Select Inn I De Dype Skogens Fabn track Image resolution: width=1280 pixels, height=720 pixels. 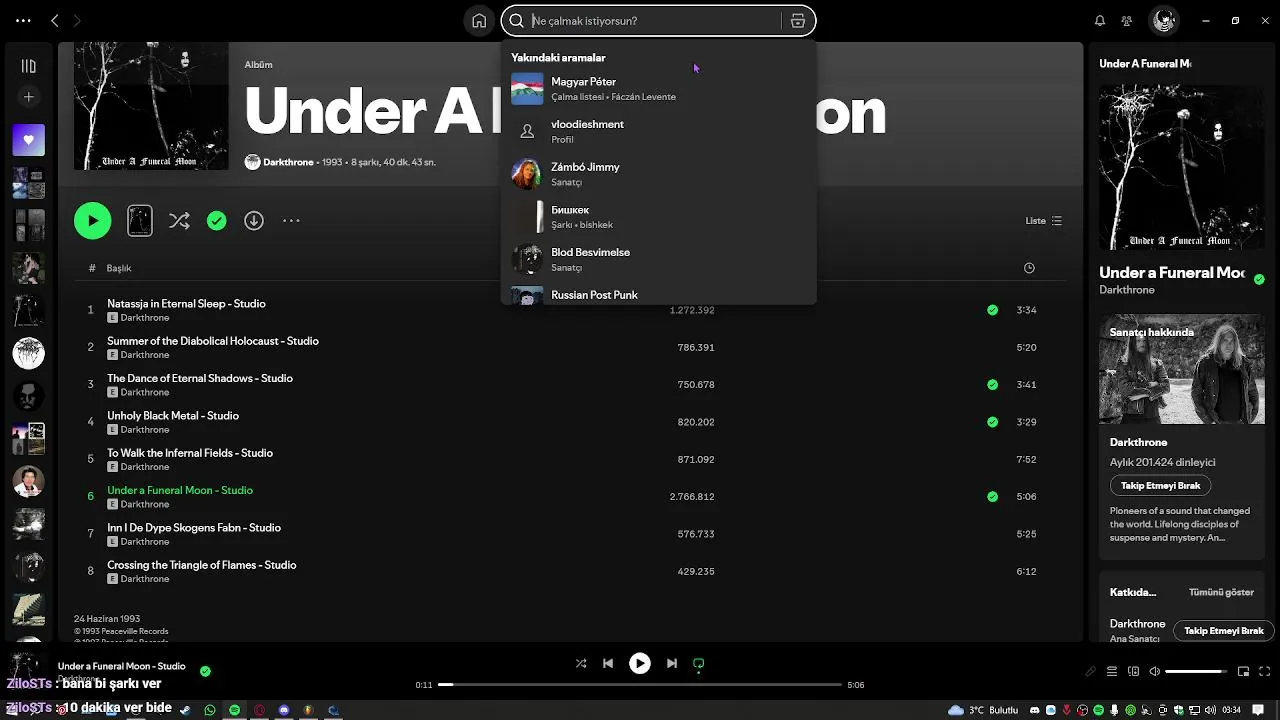click(x=194, y=528)
